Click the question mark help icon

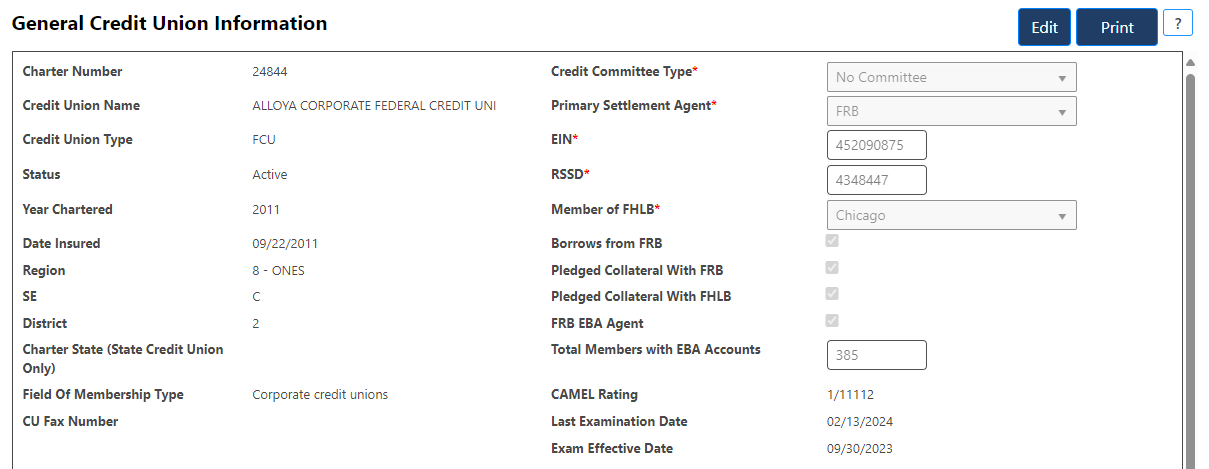[x=1178, y=24]
